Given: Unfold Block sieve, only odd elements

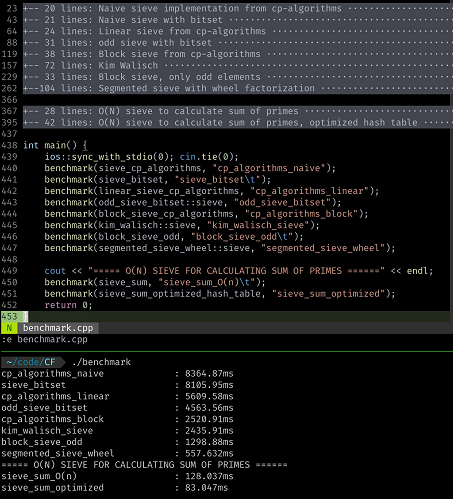Looking at the screenshot, I should click(238, 77).
